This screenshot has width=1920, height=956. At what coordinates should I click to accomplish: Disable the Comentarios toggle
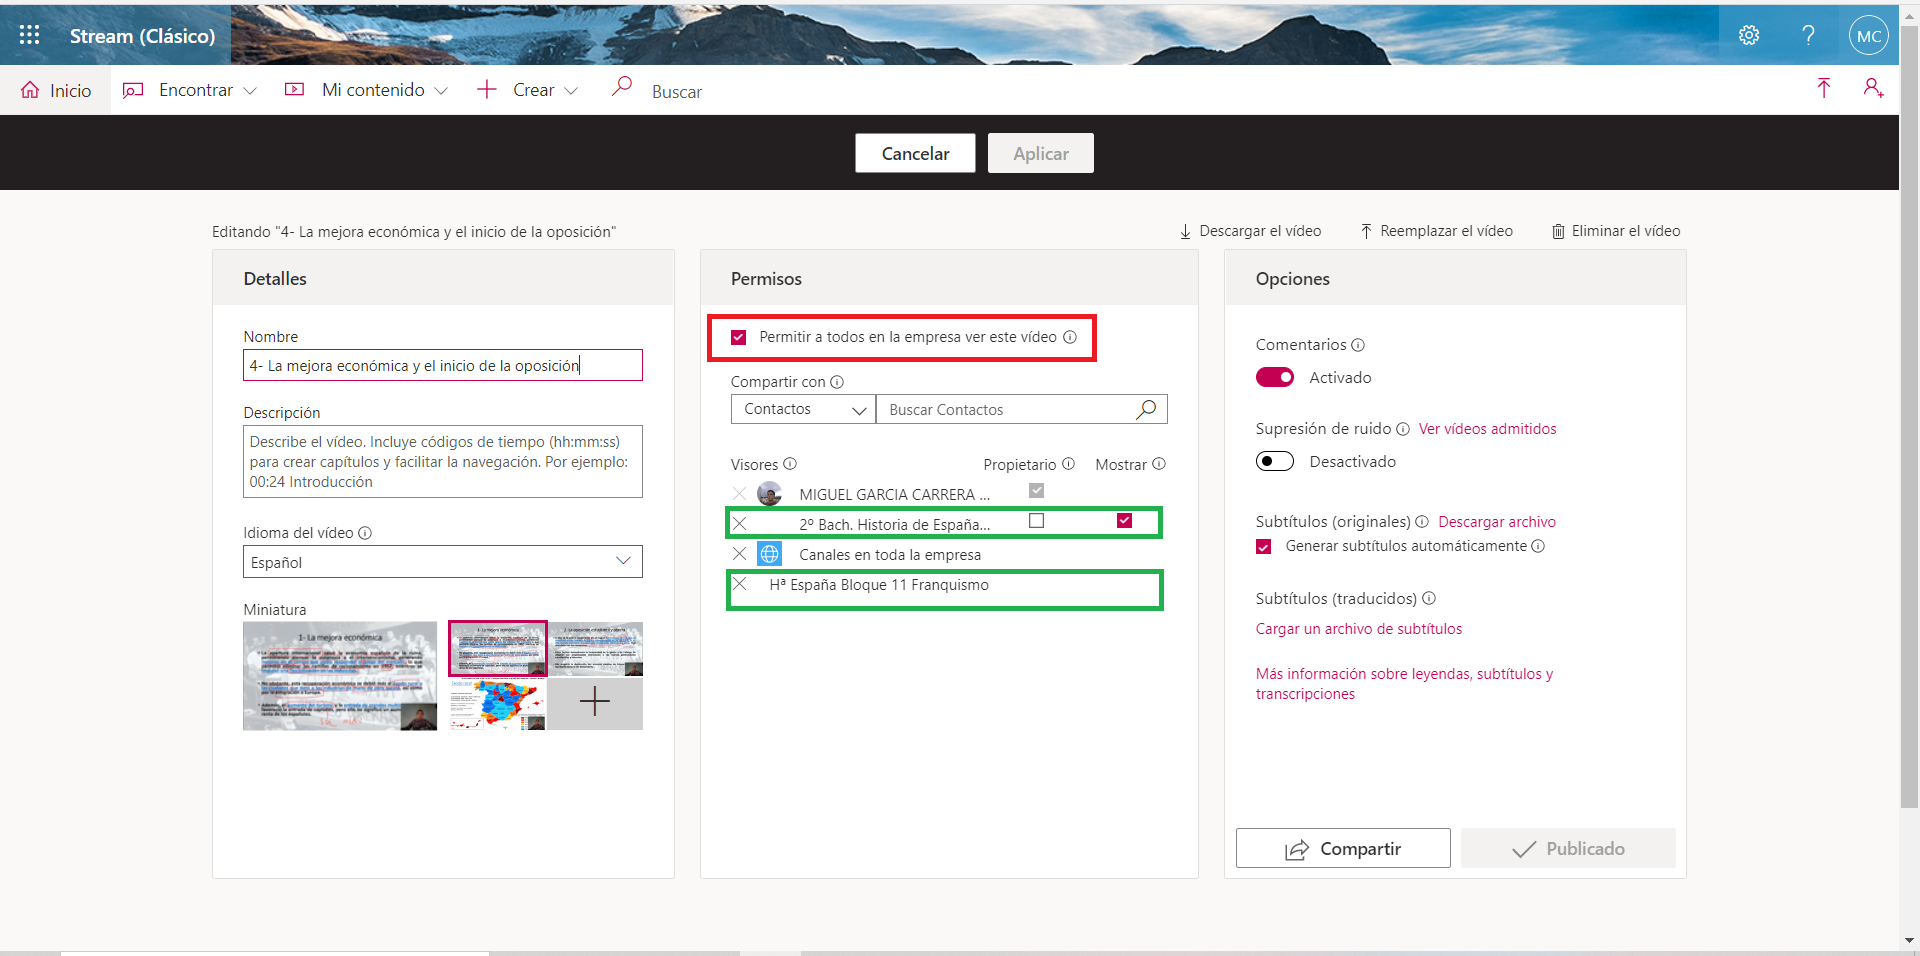(1275, 377)
